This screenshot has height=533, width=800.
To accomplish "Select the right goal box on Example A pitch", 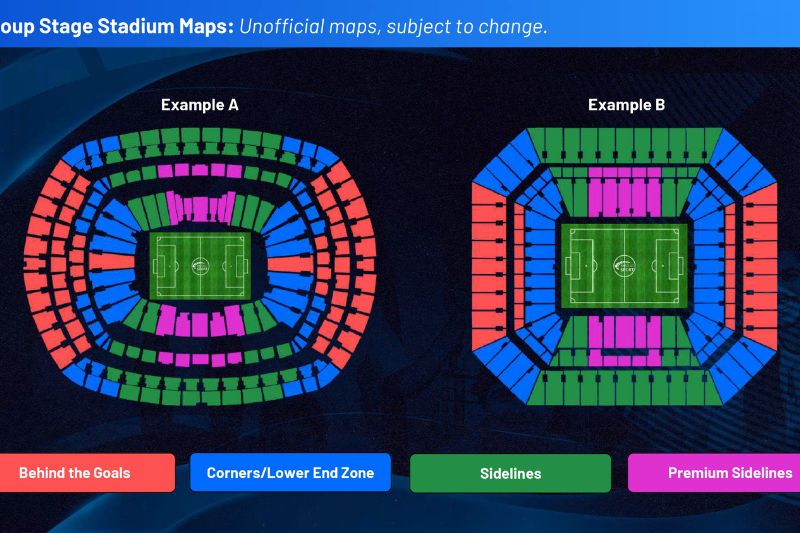I will [x=240, y=267].
